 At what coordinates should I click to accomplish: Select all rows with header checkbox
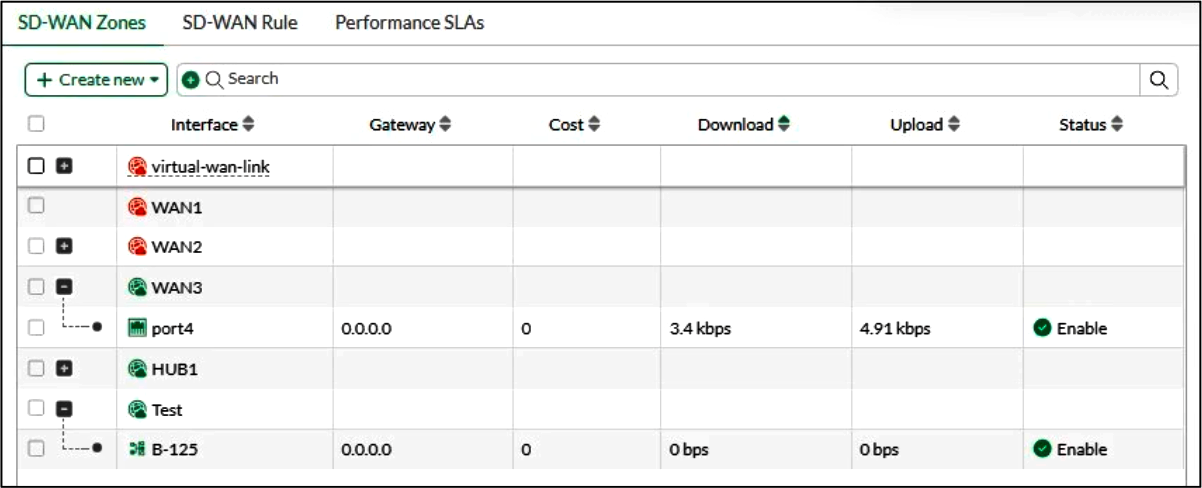point(36,124)
